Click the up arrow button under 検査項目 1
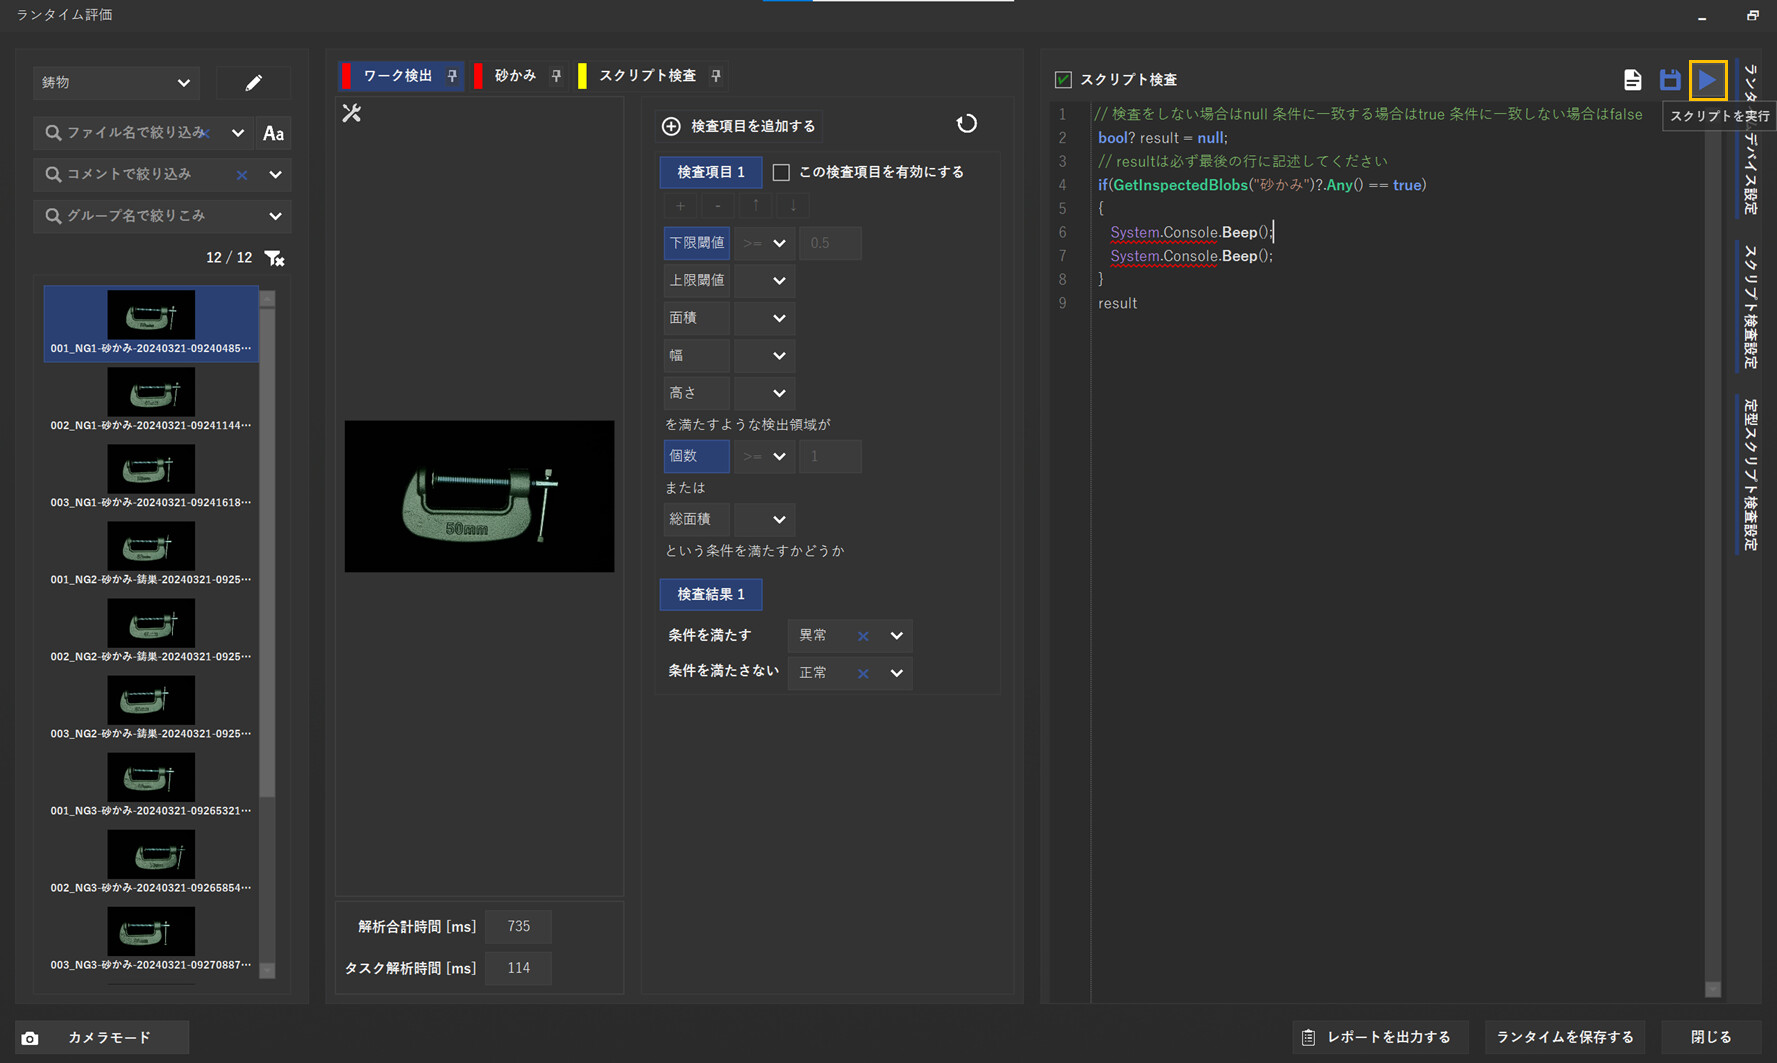This screenshot has width=1777, height=1063. 755,206
